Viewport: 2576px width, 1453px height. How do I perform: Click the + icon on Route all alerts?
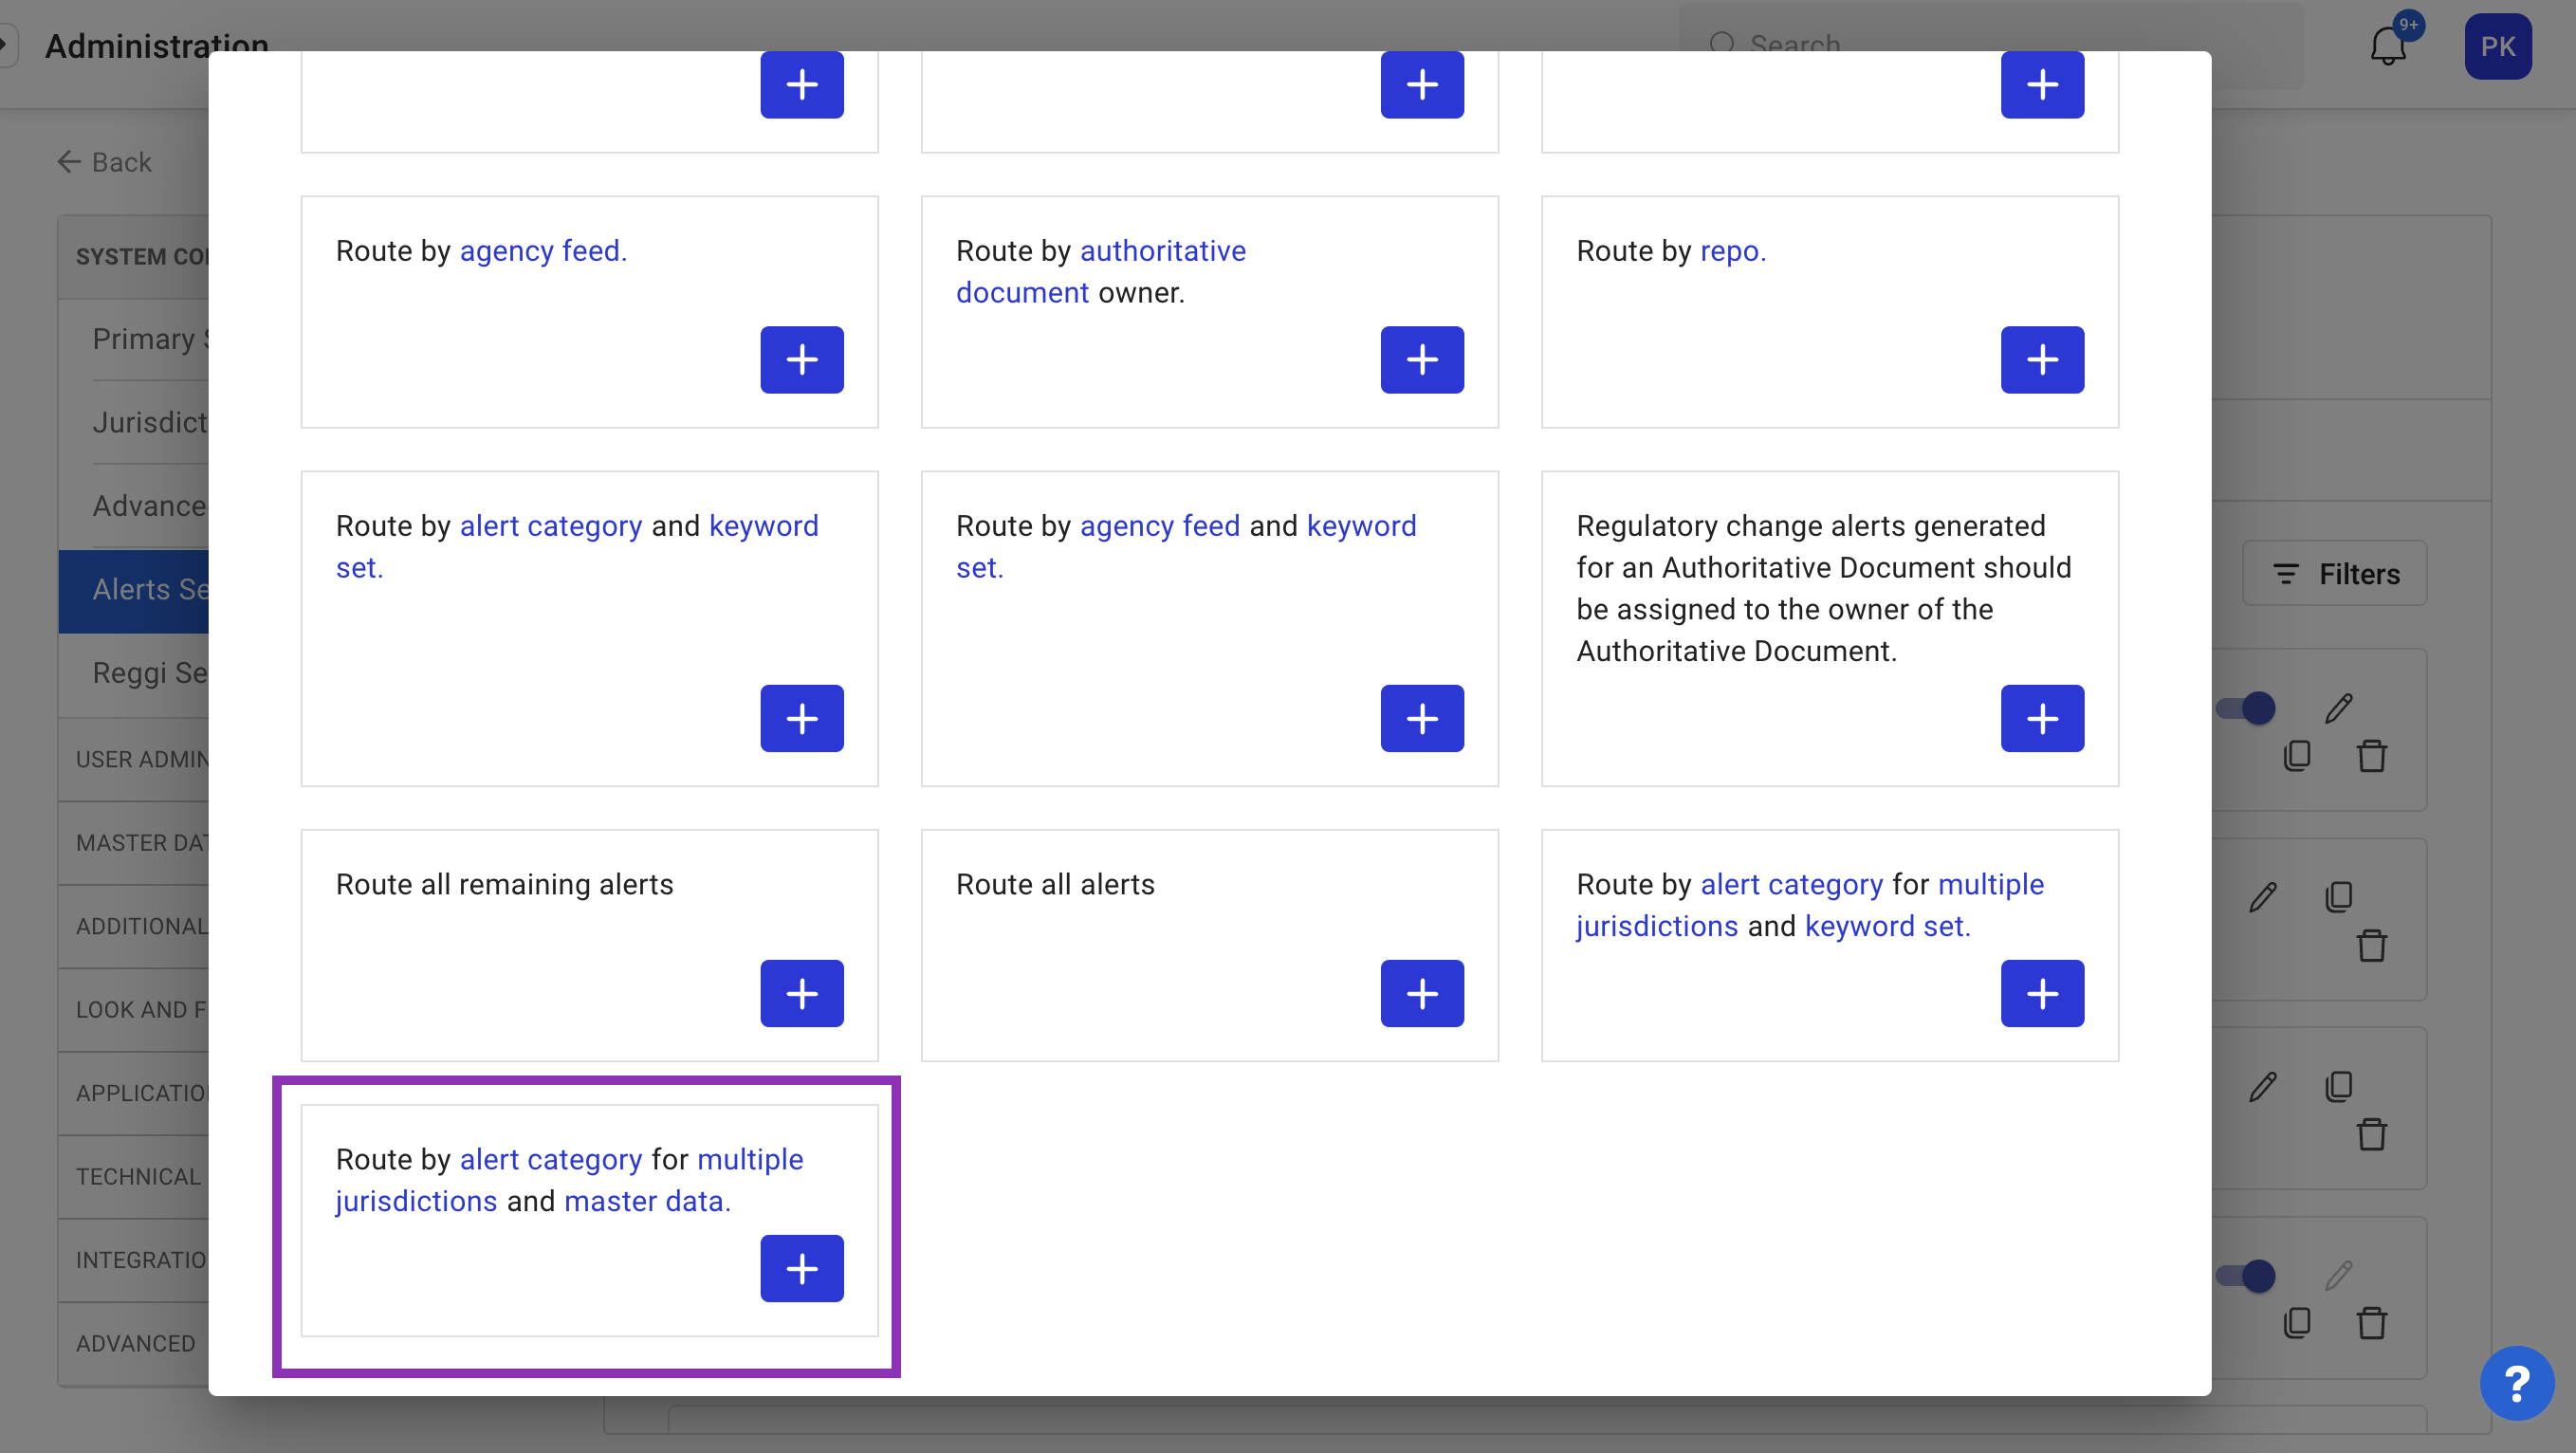coord(1423,993)
